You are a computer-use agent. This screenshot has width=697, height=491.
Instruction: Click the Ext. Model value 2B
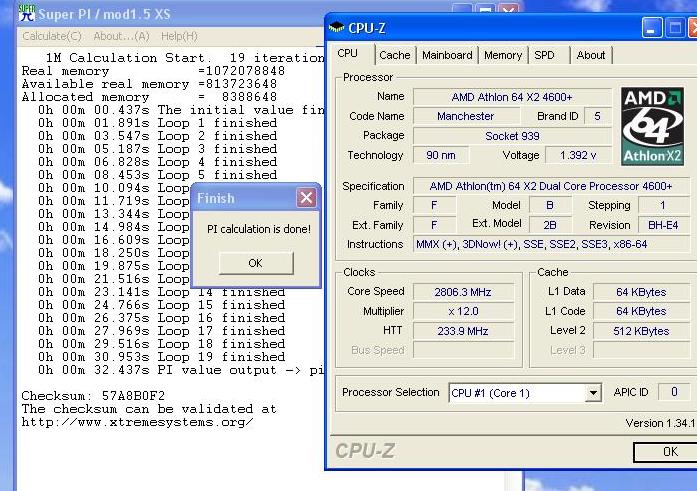coord(550,225)
